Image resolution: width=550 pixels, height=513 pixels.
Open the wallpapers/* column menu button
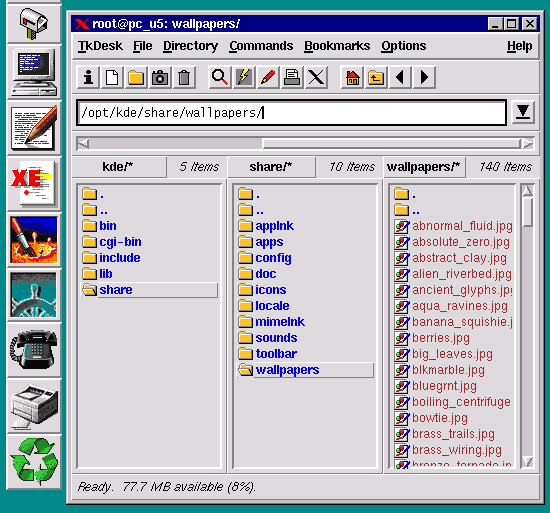(x=424, y=167)
